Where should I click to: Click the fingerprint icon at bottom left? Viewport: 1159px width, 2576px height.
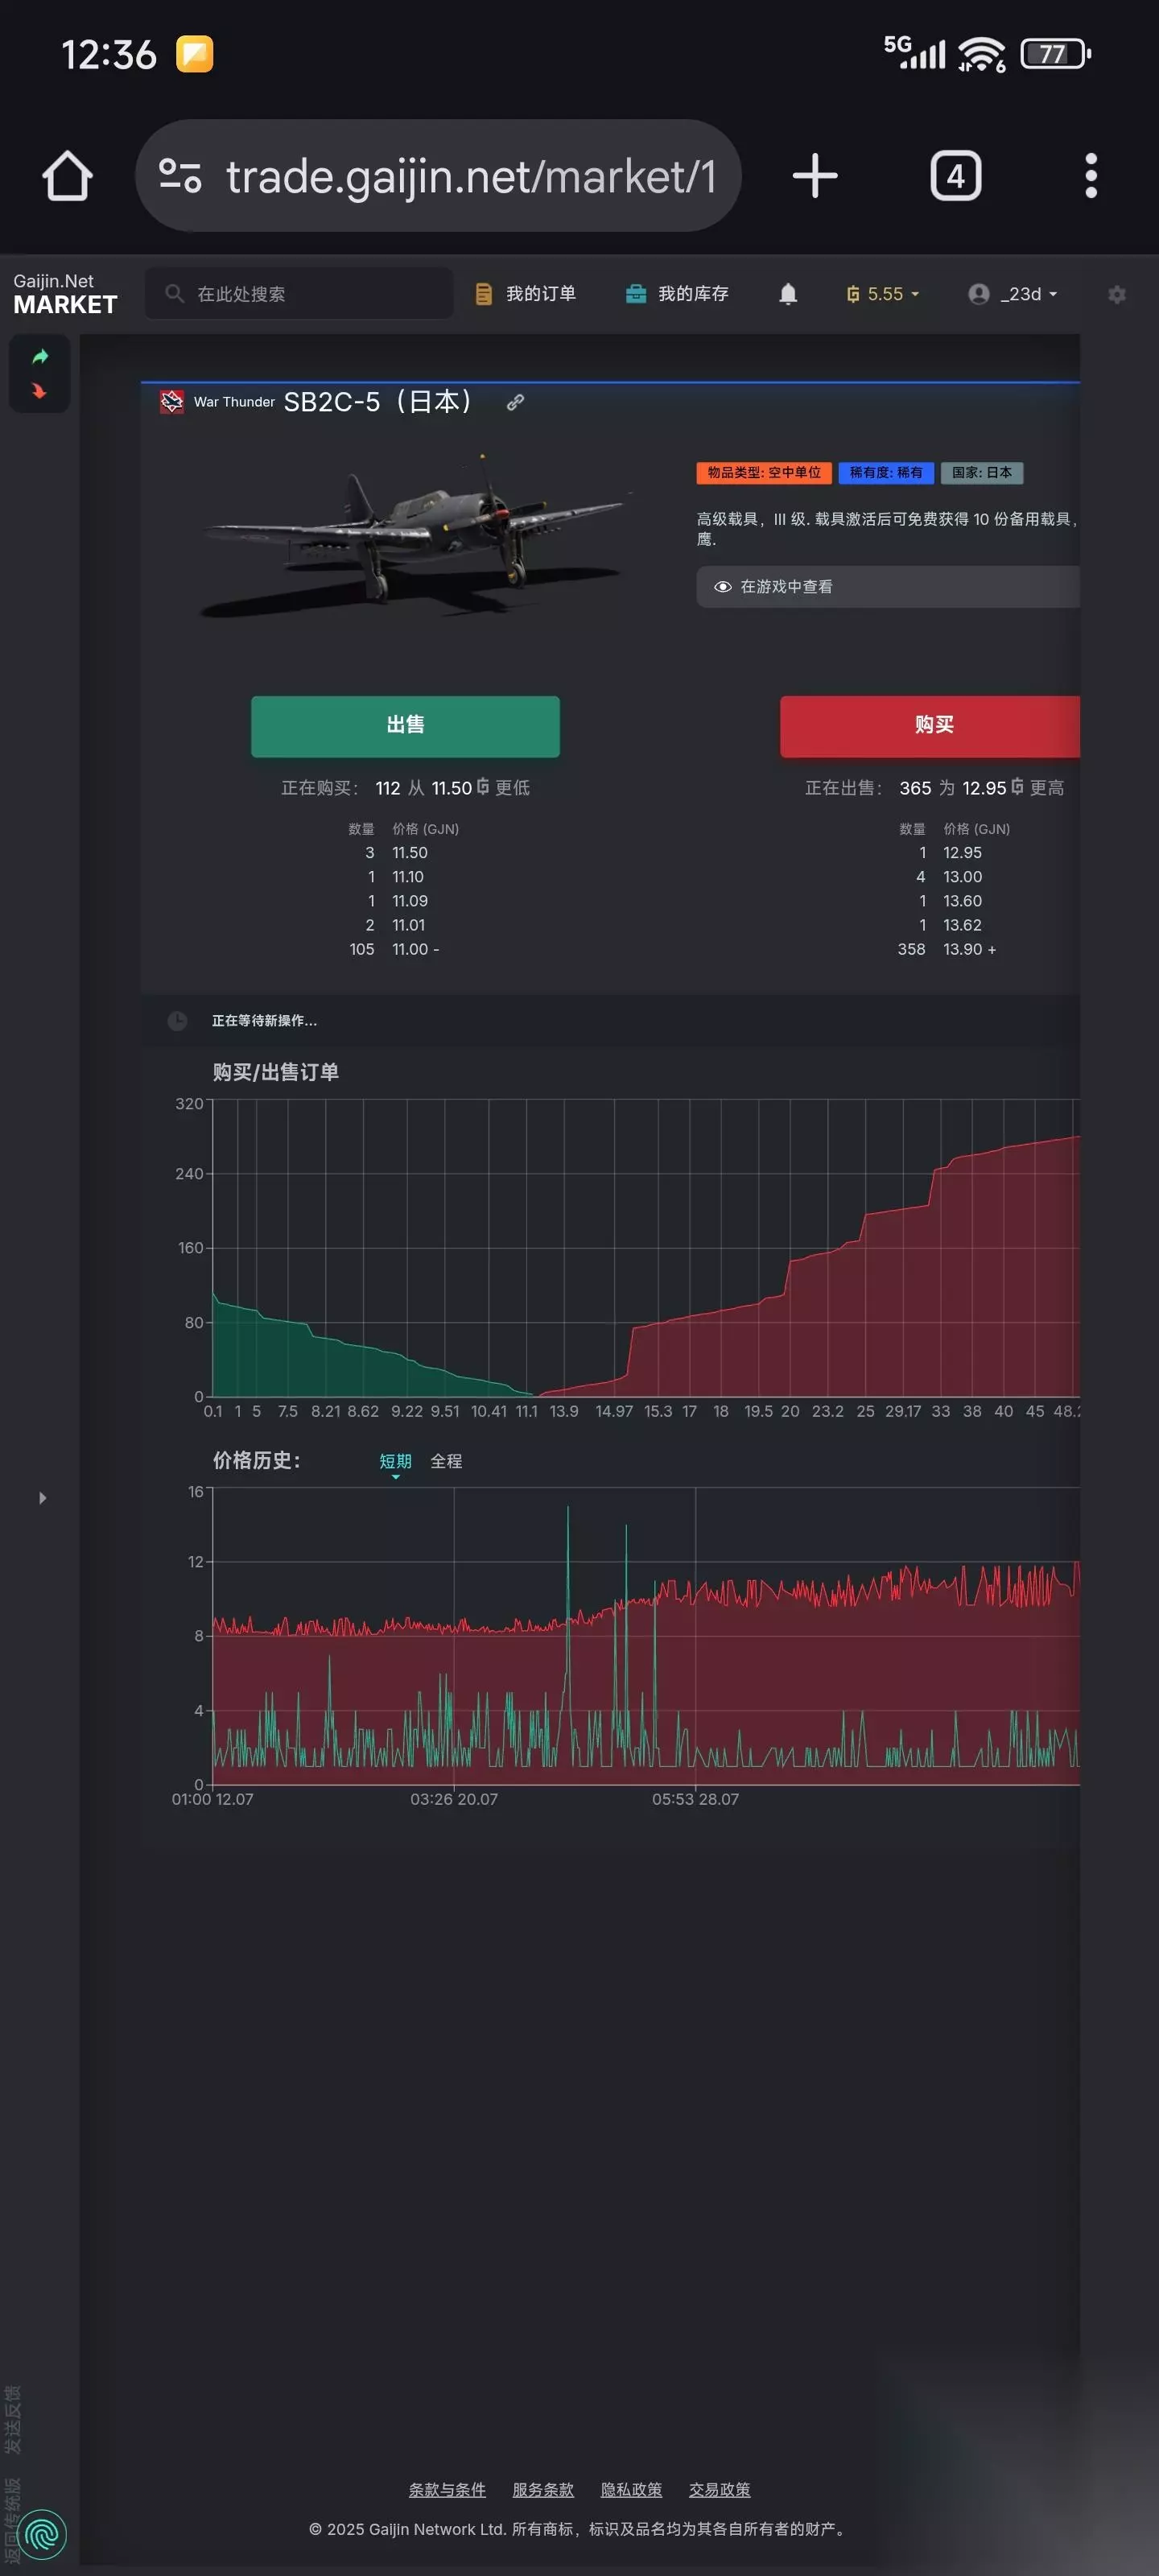43,2534
